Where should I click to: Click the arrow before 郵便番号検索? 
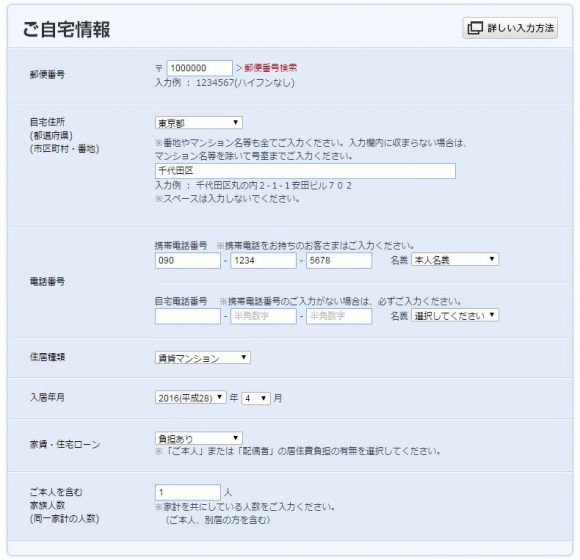click(239, 68)
